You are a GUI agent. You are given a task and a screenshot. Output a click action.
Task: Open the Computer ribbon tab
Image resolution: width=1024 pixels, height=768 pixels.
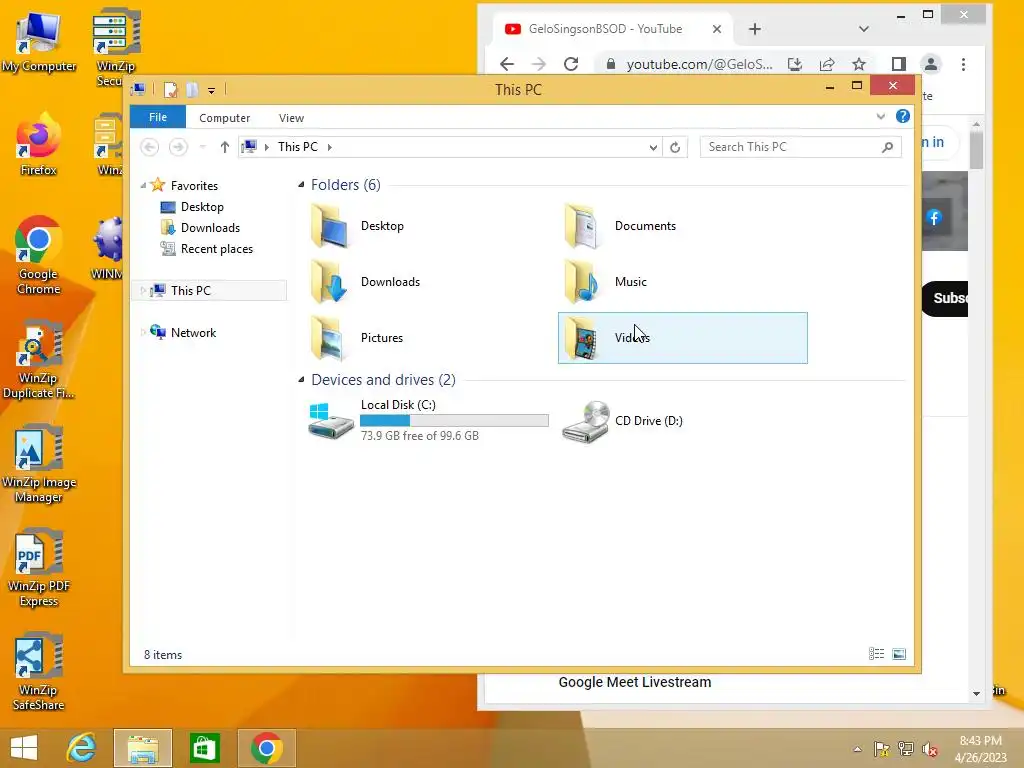(225, 118)
